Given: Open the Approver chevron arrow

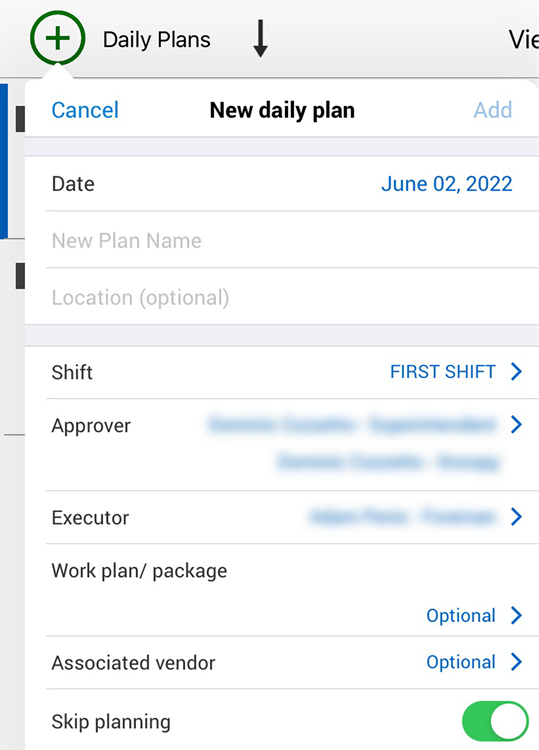Looking at the screenshot, I should pyautogui.click(x=516, y=424).
